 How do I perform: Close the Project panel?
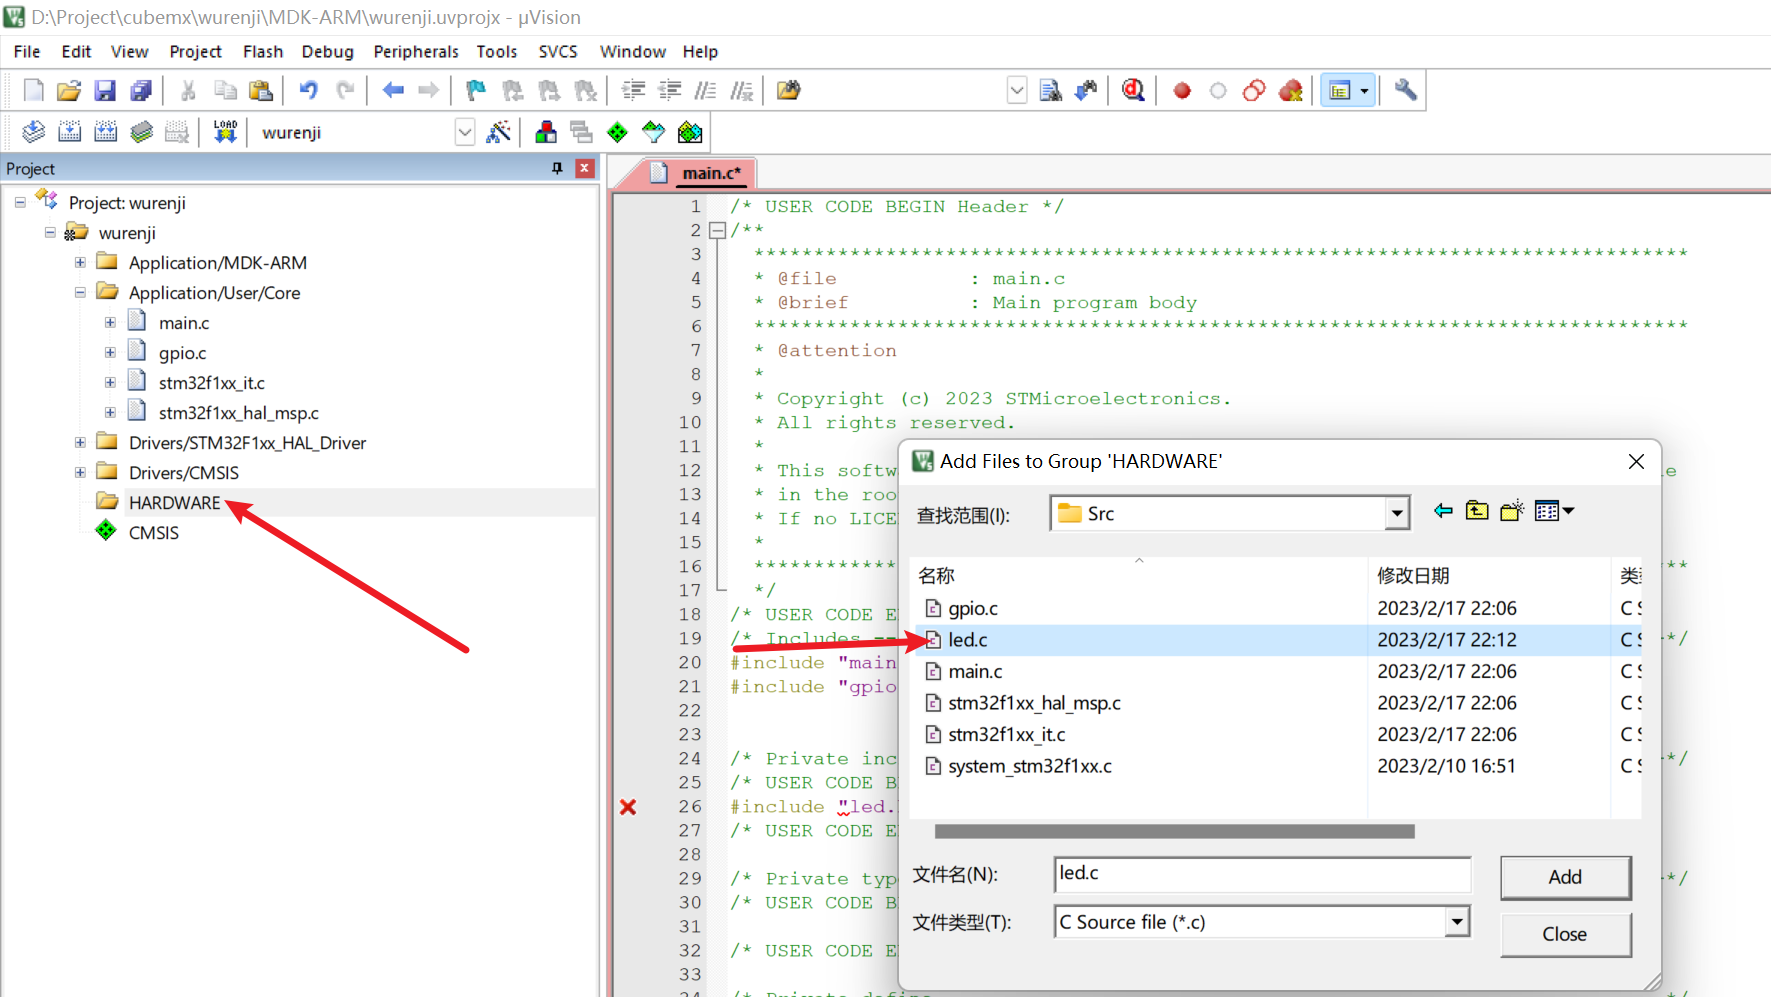coord(585,168)
